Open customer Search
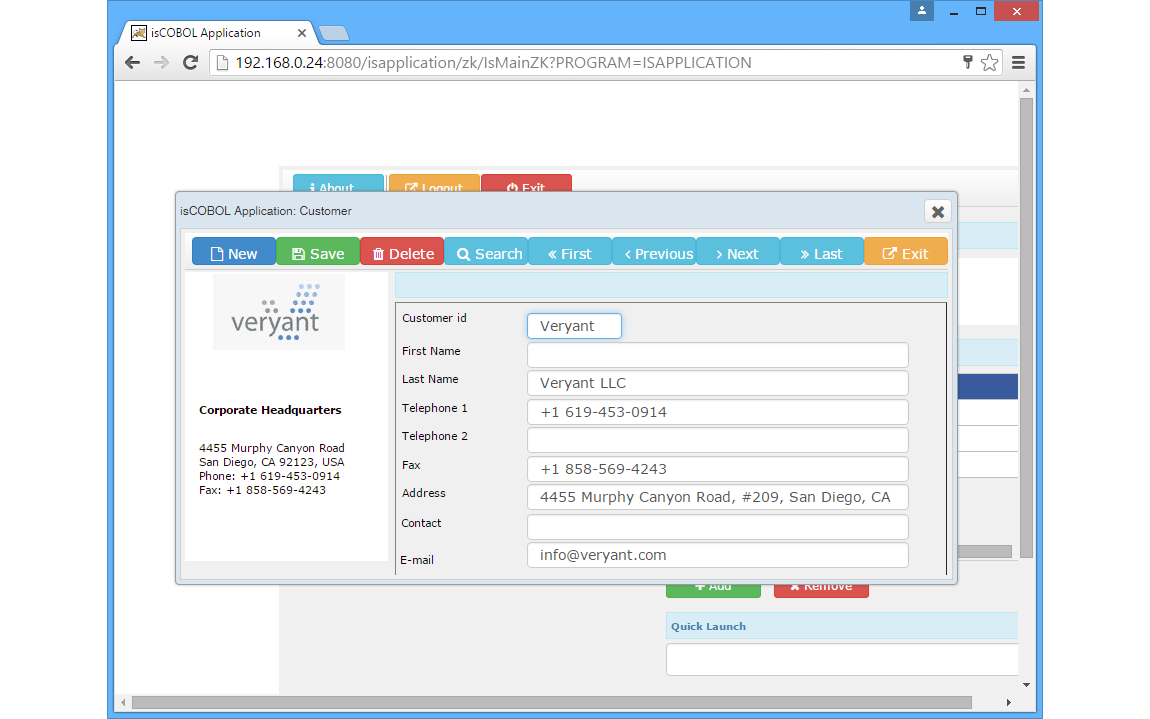Viewport: 1150px width, 719px height. [486, 252]
